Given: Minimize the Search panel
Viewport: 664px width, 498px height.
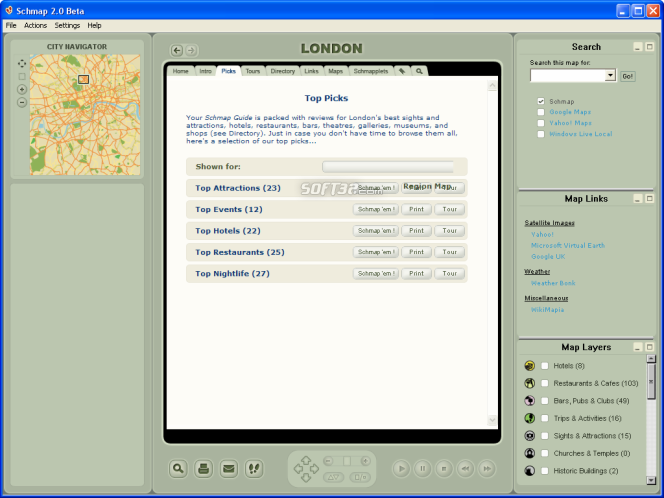Looking at the screenshot, I should (x=638, y=47).
